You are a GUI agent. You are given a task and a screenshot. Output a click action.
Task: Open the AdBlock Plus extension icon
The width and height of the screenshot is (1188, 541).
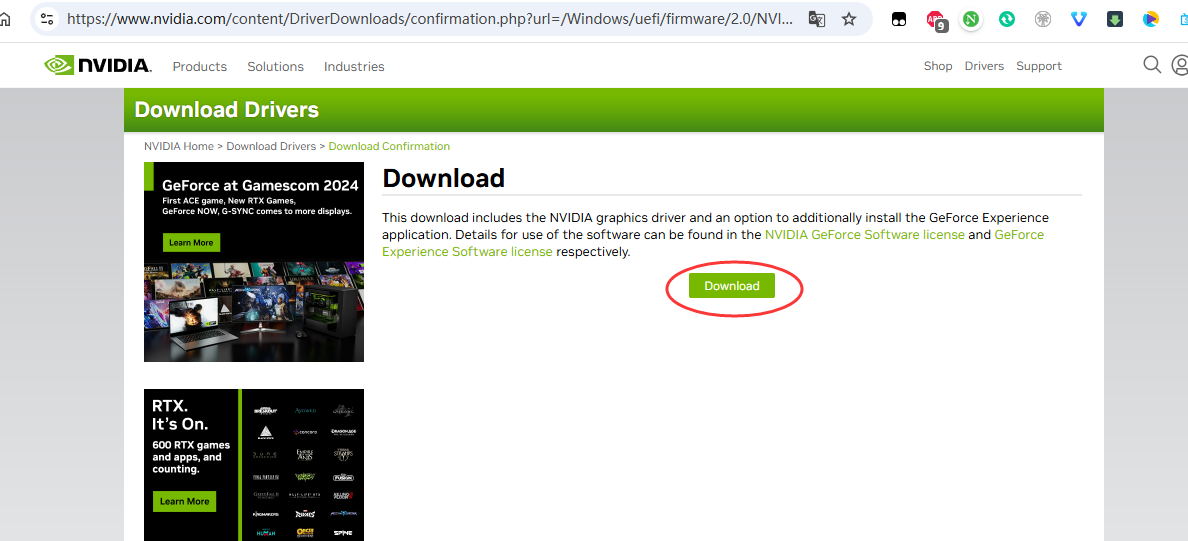pos(935,19)
